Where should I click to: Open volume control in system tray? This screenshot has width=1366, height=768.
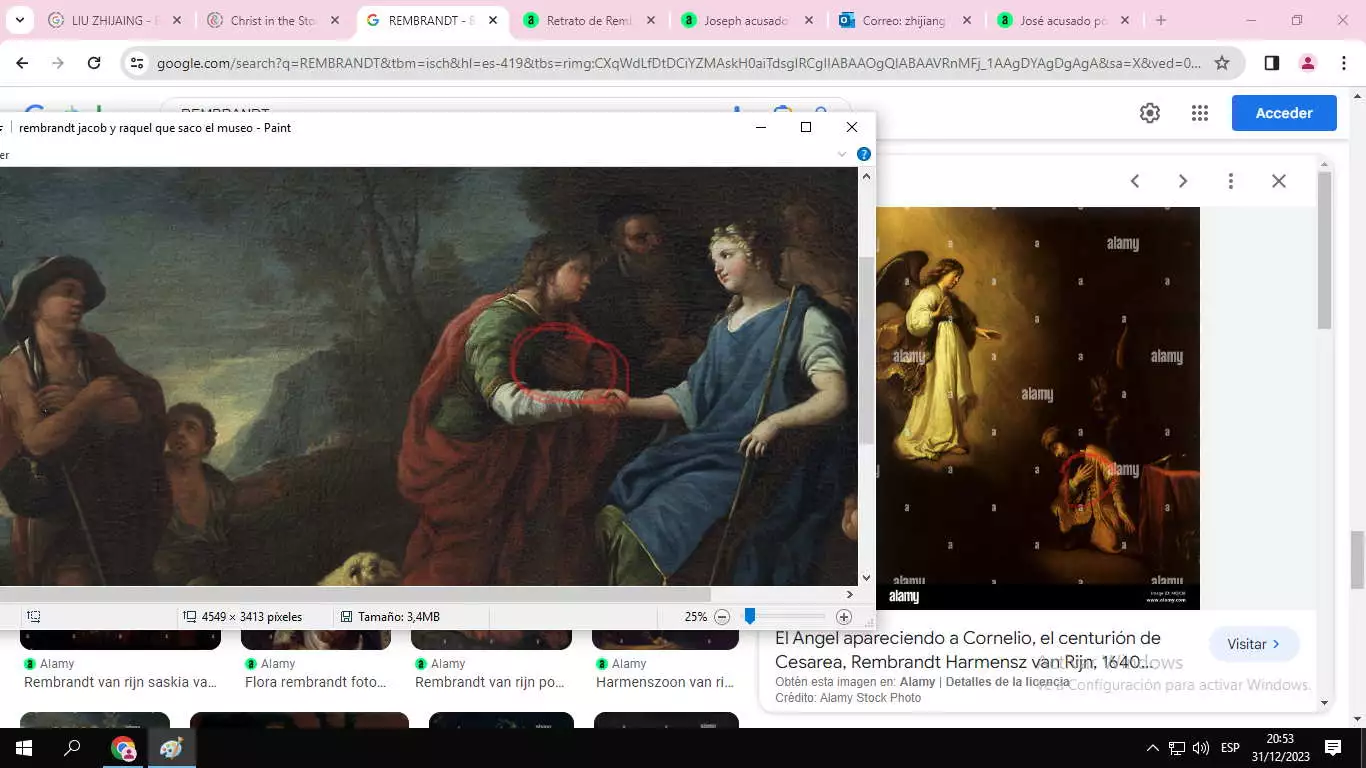tap(1201, 748)
